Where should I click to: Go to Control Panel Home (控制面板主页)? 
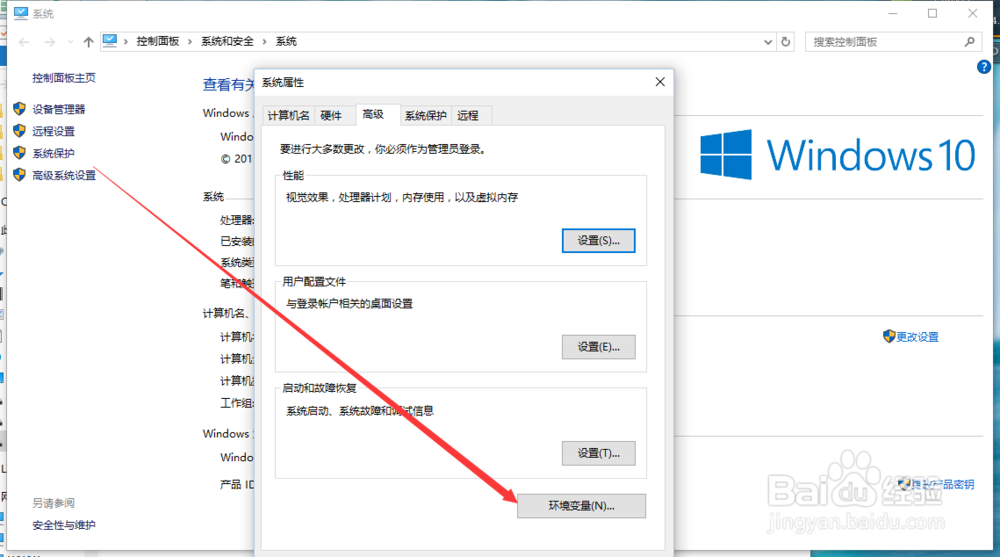(x=64, y=78)
